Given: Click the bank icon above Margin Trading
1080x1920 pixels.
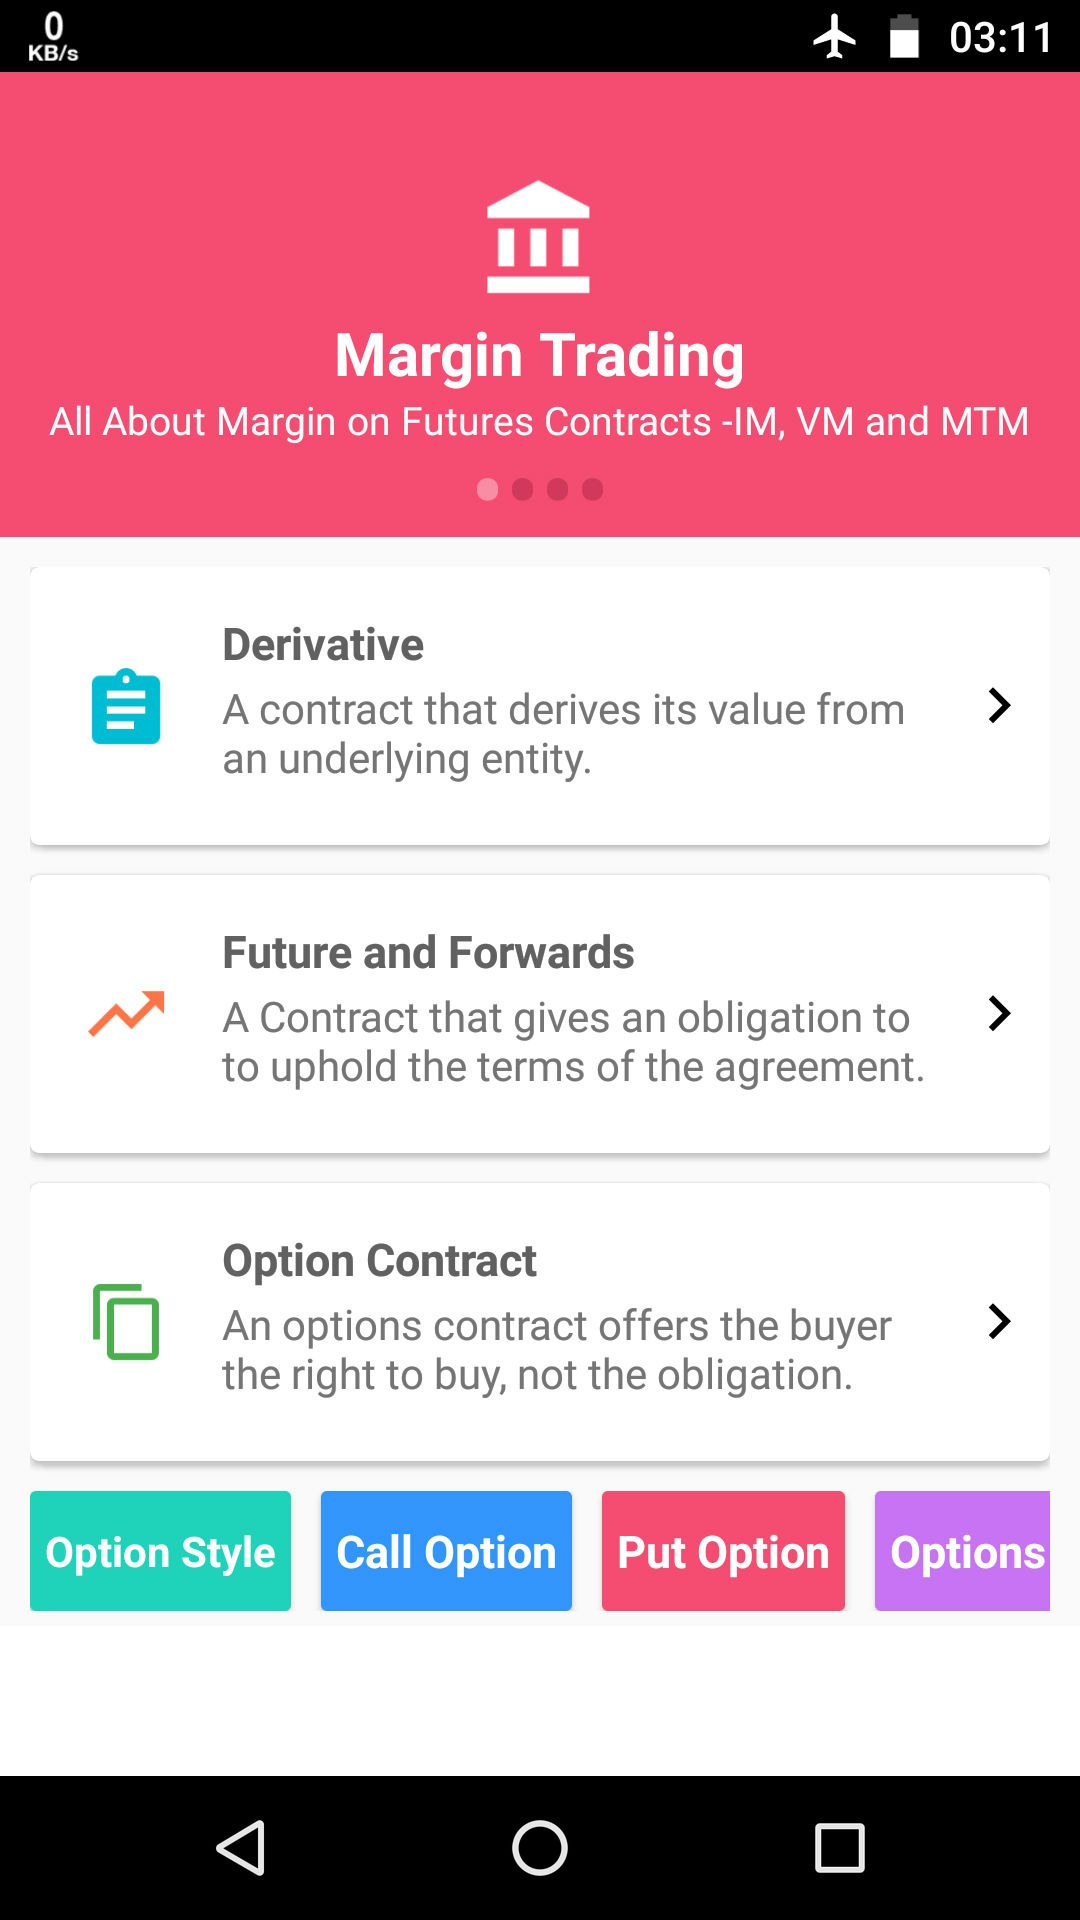Looking at the screenshot, I should [x=539, y=237].
